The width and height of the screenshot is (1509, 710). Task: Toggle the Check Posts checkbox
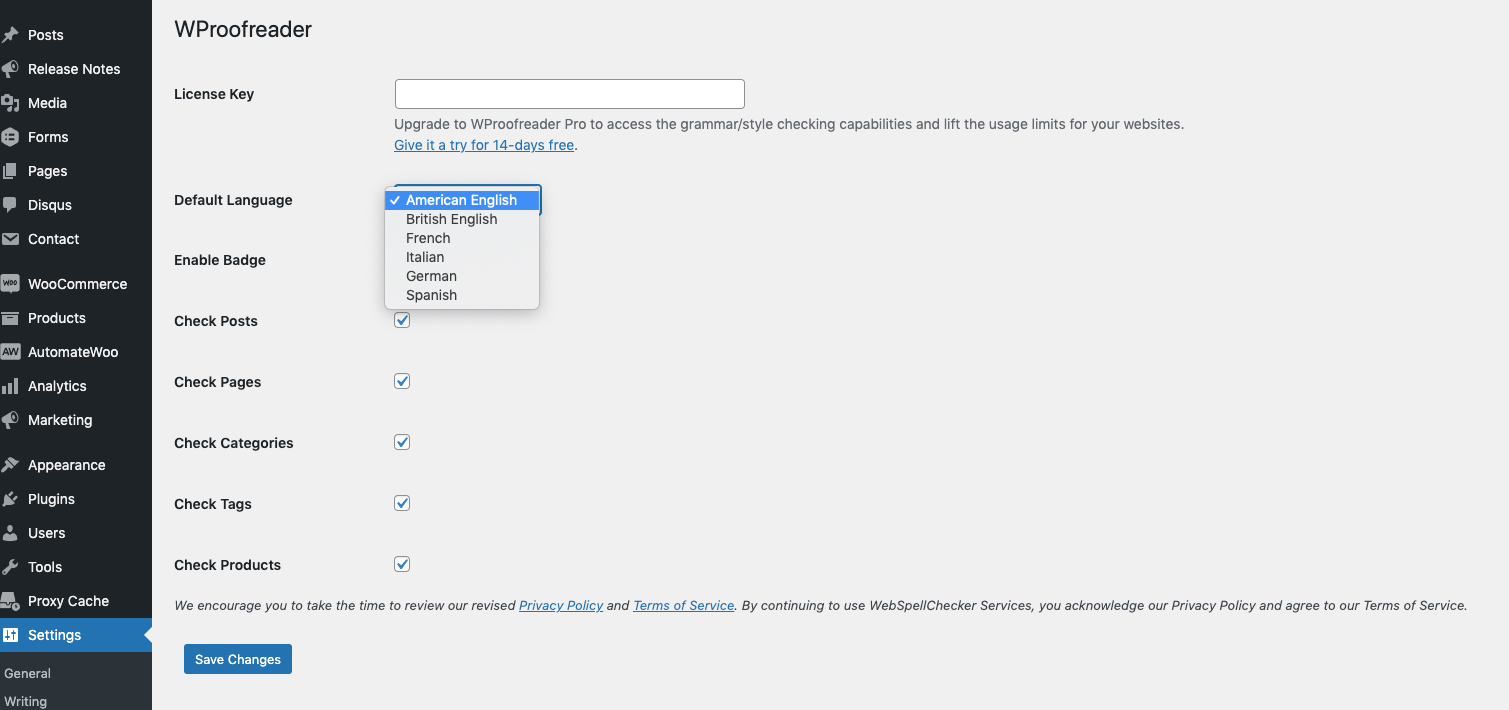402,320
